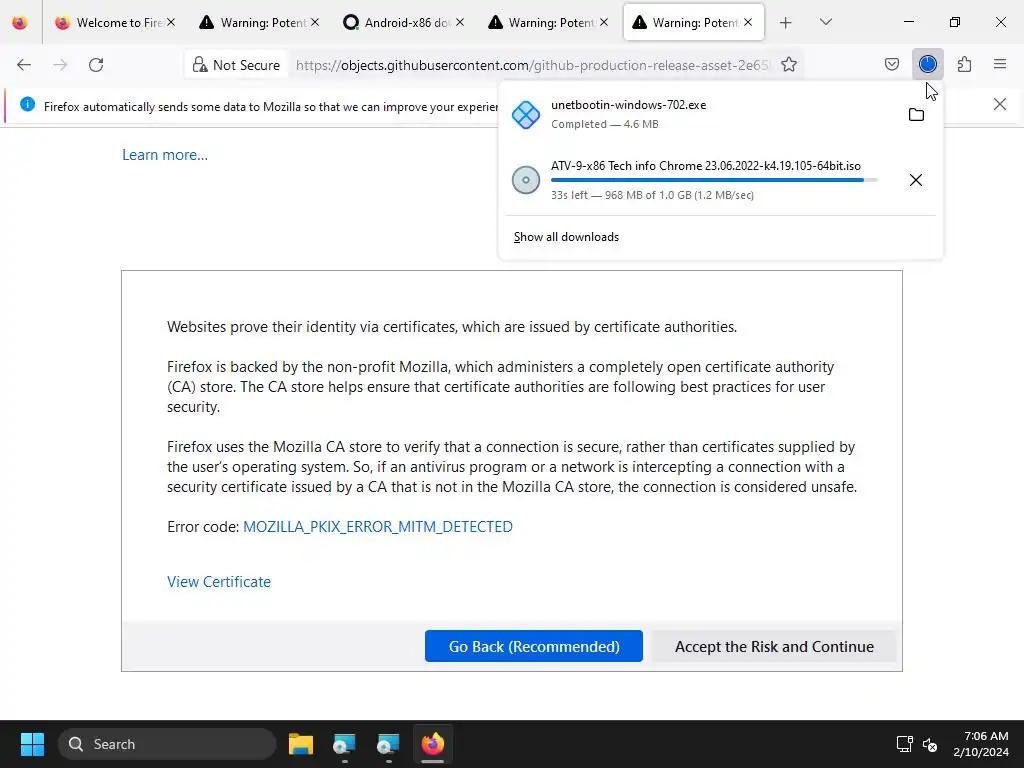Image resolution: width=1024 pixels, height=768 pixels.
Task: Open the Firefox application menu
Action: coord(1000,64)
